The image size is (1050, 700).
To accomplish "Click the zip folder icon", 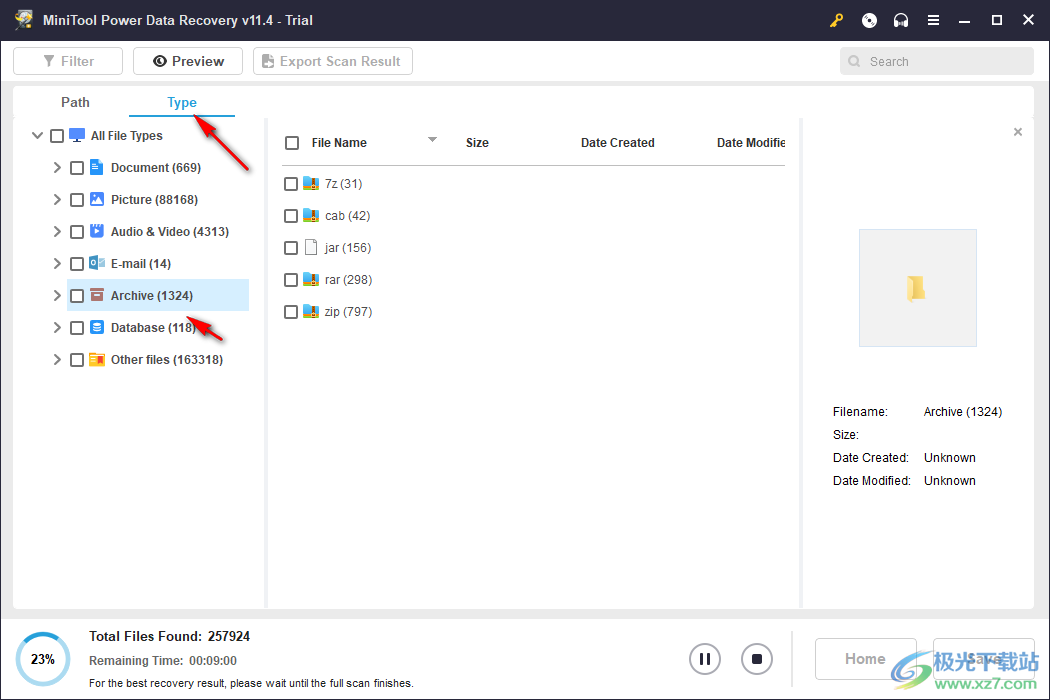I will pos(311,311).
